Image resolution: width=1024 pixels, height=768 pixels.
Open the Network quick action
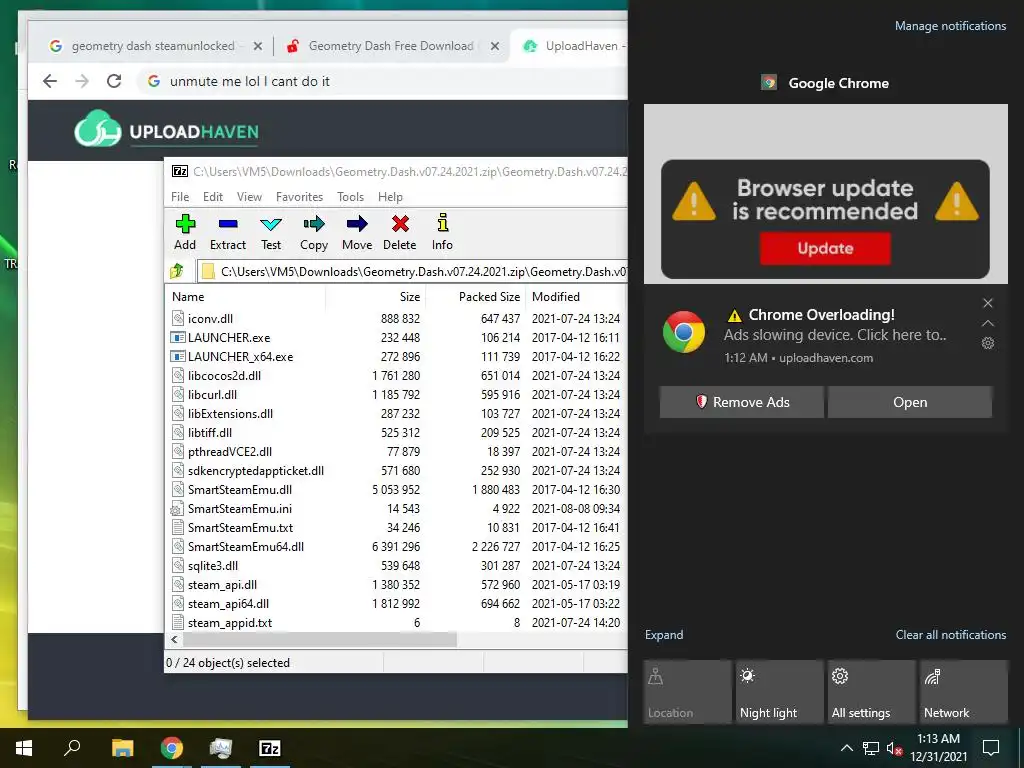coord(963,692)
